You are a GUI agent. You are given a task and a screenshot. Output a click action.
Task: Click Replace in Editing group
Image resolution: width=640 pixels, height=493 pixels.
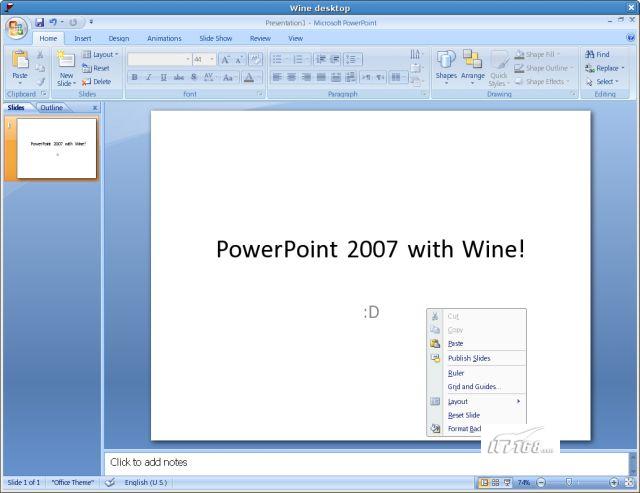coord(605,68)
